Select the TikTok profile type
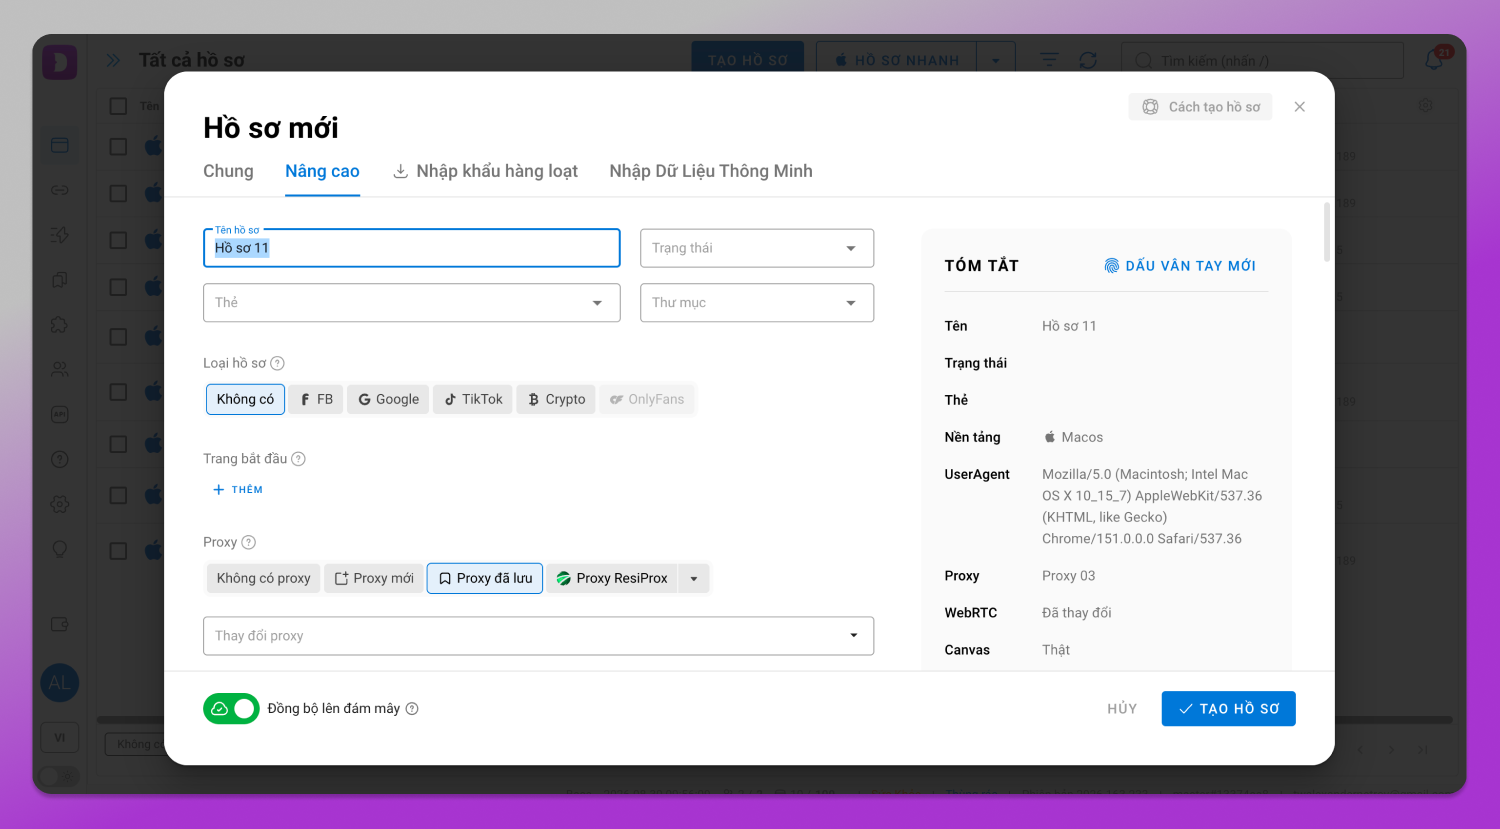Screen dimensions: 1500x829 point(473,399)
